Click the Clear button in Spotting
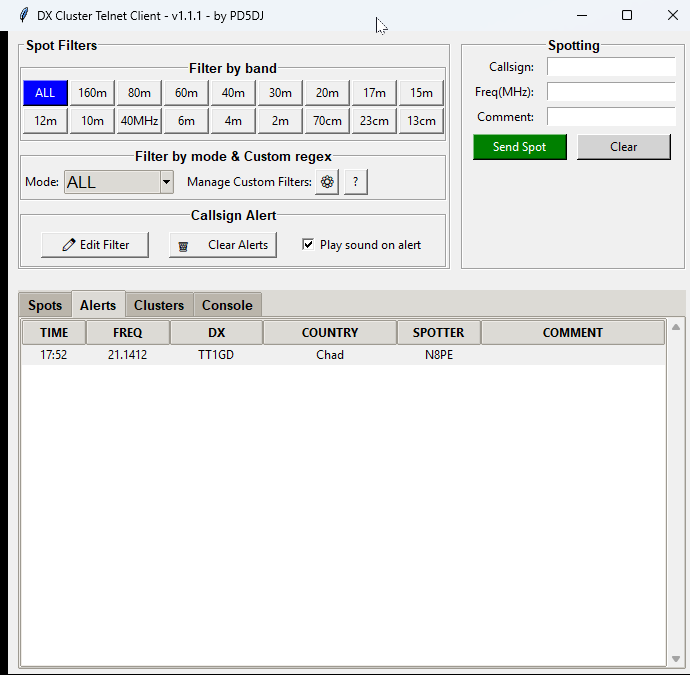This screenshot has height=675, width=690. (x=623, y=147)
